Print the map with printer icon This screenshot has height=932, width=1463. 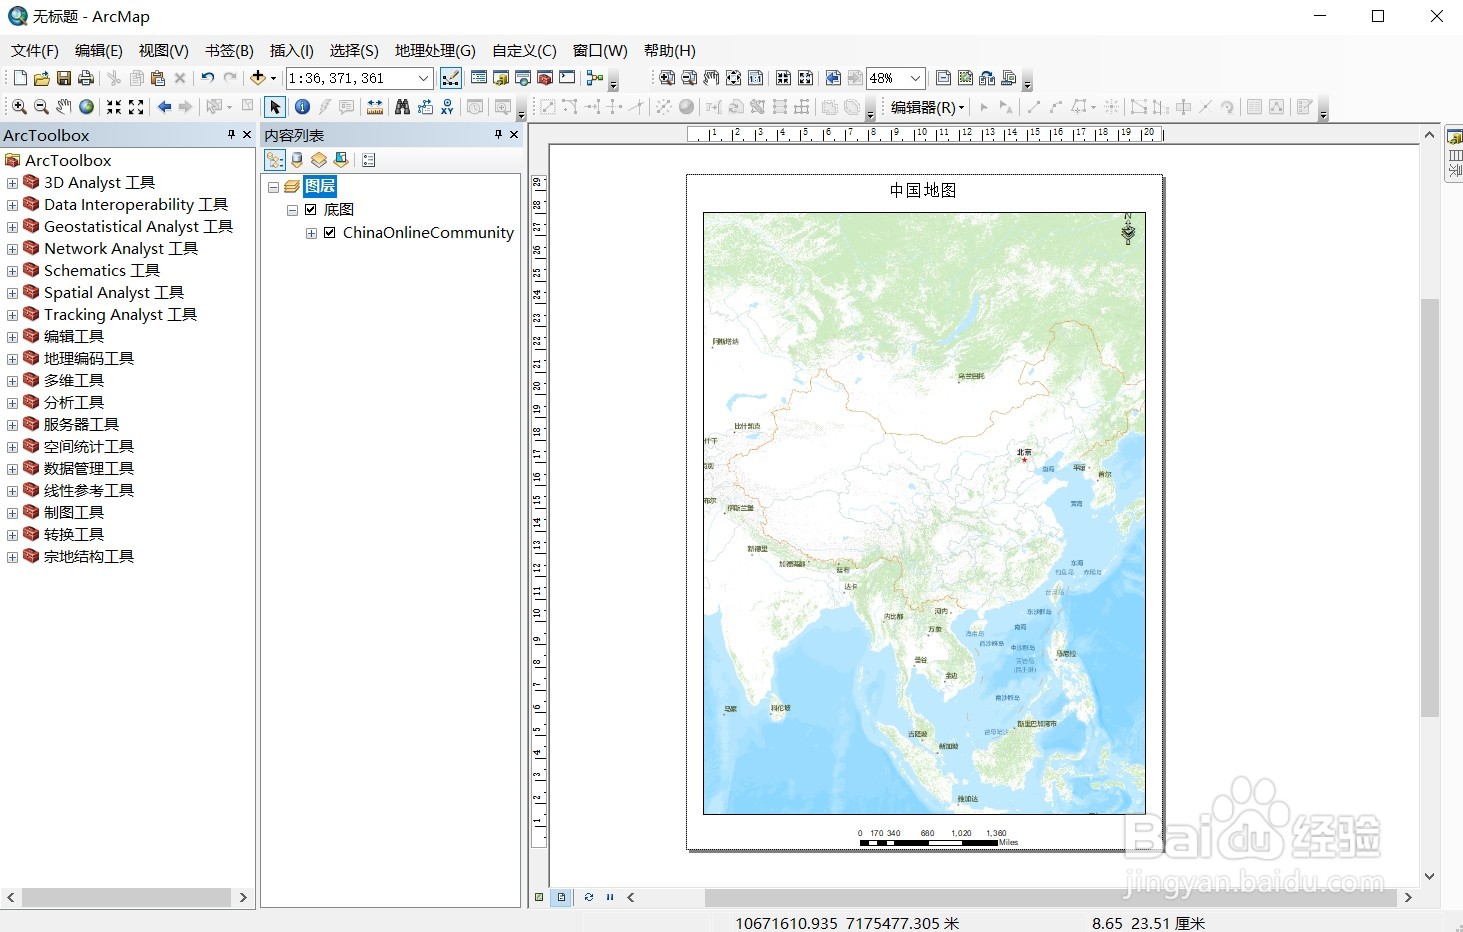(x=86, y=78)
